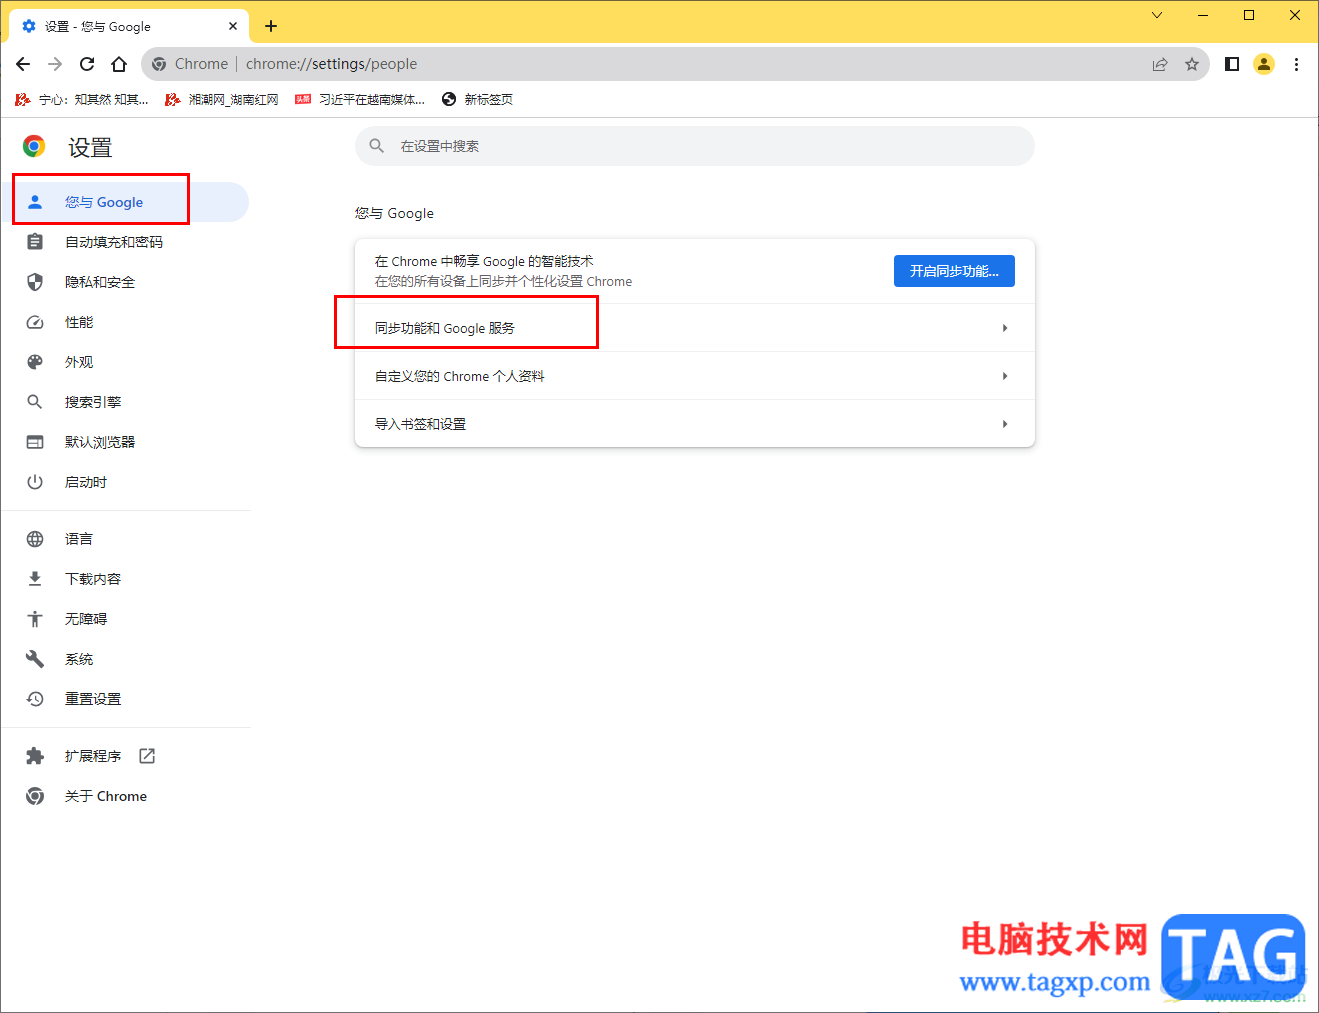Click the browser window icon for 默认浏览器
1319x1013 pixels.
tap(35, 442)
